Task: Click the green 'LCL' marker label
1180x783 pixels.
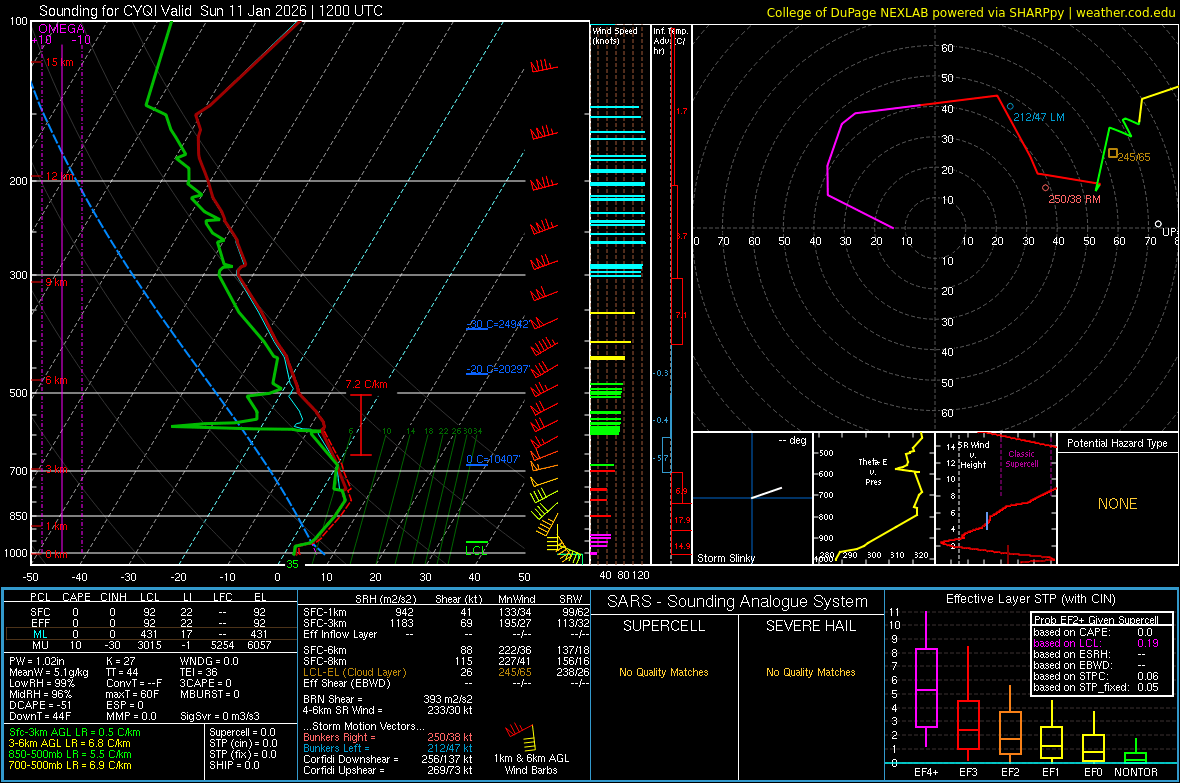Action: pos(476,550)
